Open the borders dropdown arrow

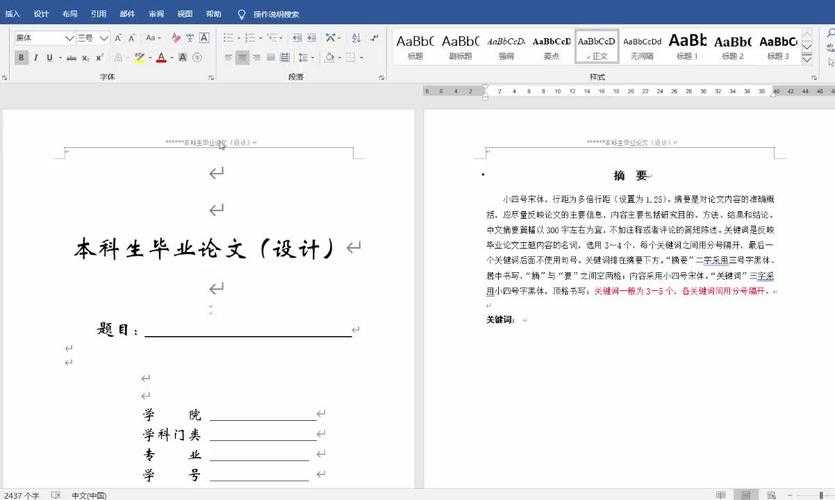(x=362, y=58)
